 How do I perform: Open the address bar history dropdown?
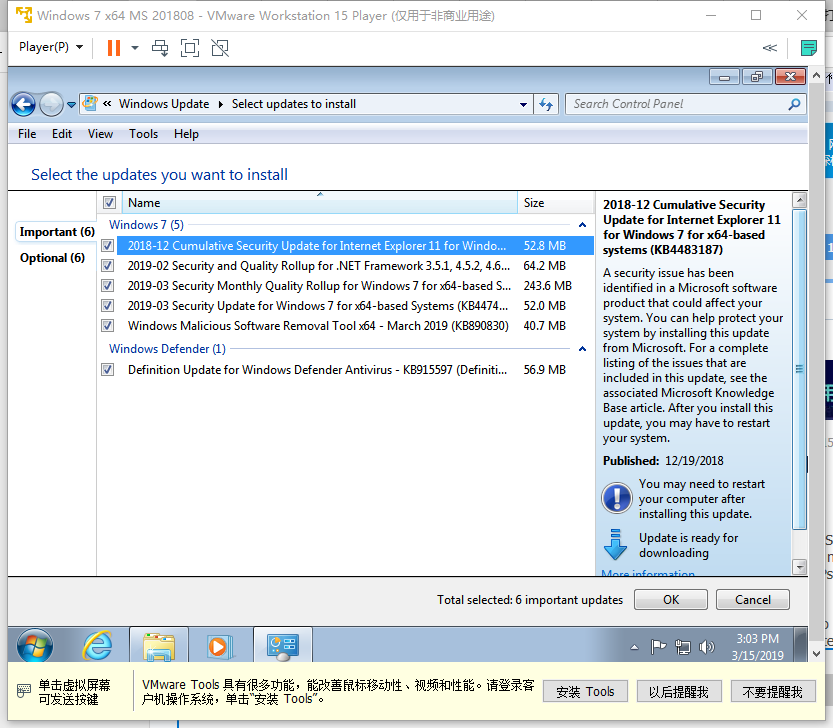523,105
